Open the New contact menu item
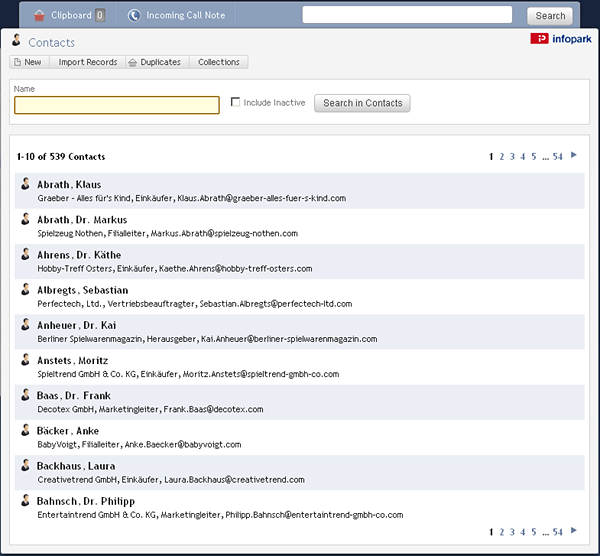600x556 pixels. click(29, 62)
